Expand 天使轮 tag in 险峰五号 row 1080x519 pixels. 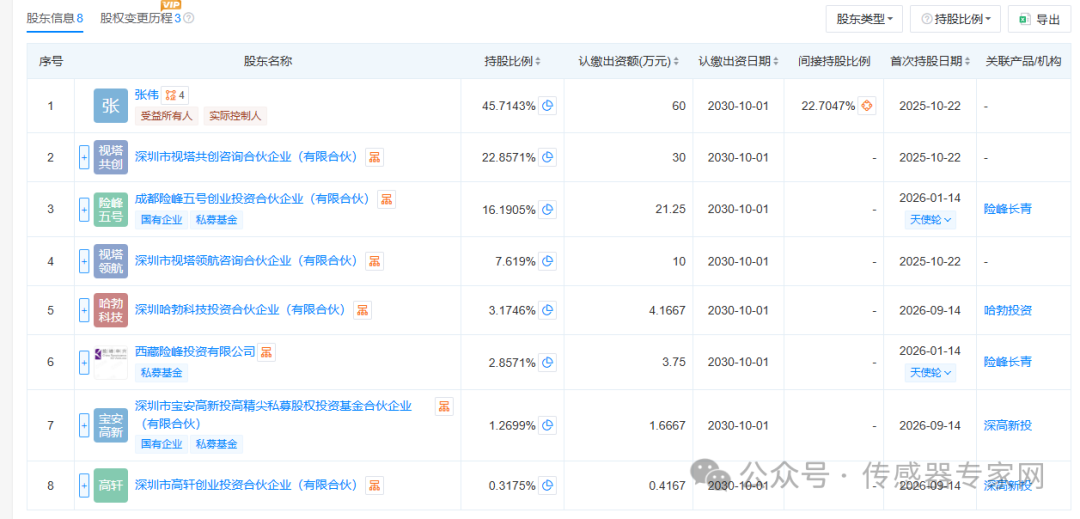click(930, 220)
